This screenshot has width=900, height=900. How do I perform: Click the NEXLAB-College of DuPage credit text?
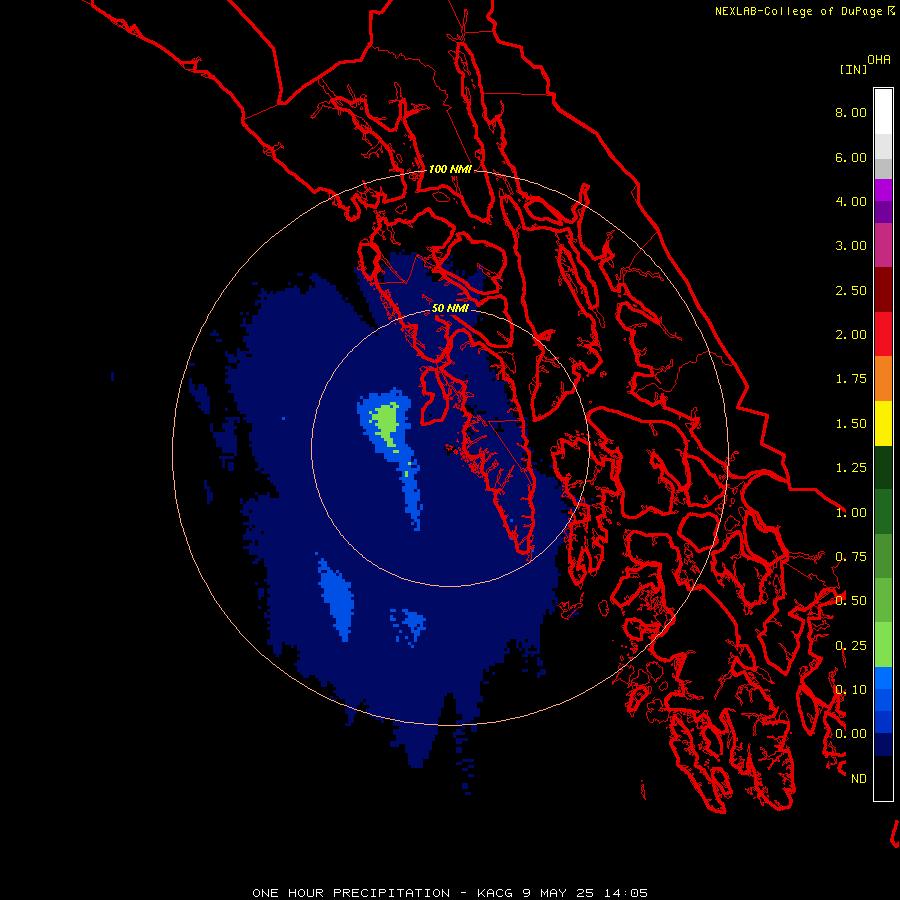pyautogui.click(x=800, y=11)
